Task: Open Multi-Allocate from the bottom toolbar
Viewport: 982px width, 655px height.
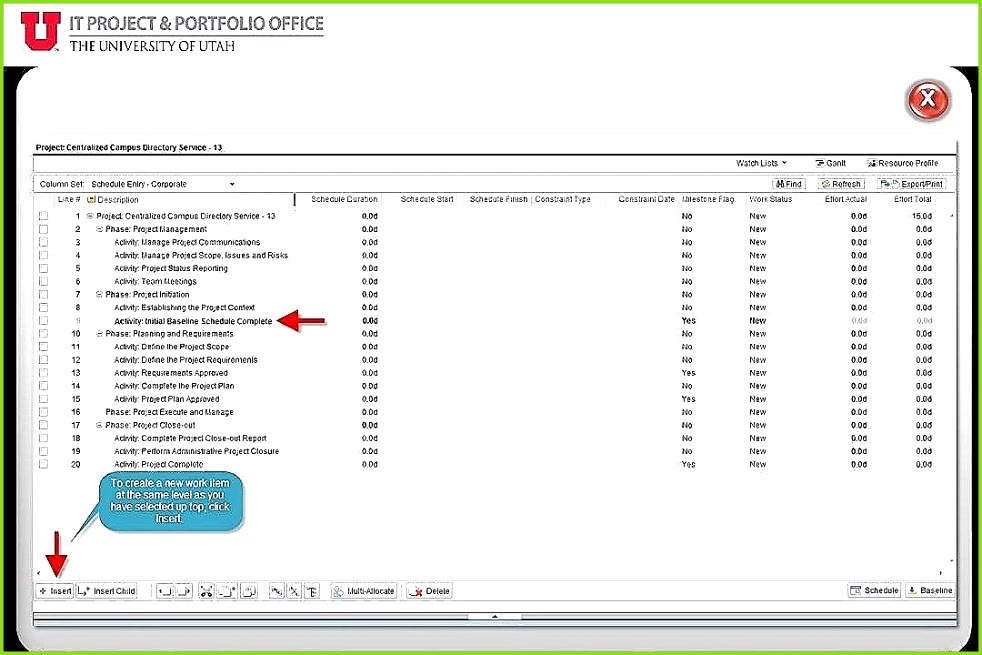Action: [x=364, y=591]
